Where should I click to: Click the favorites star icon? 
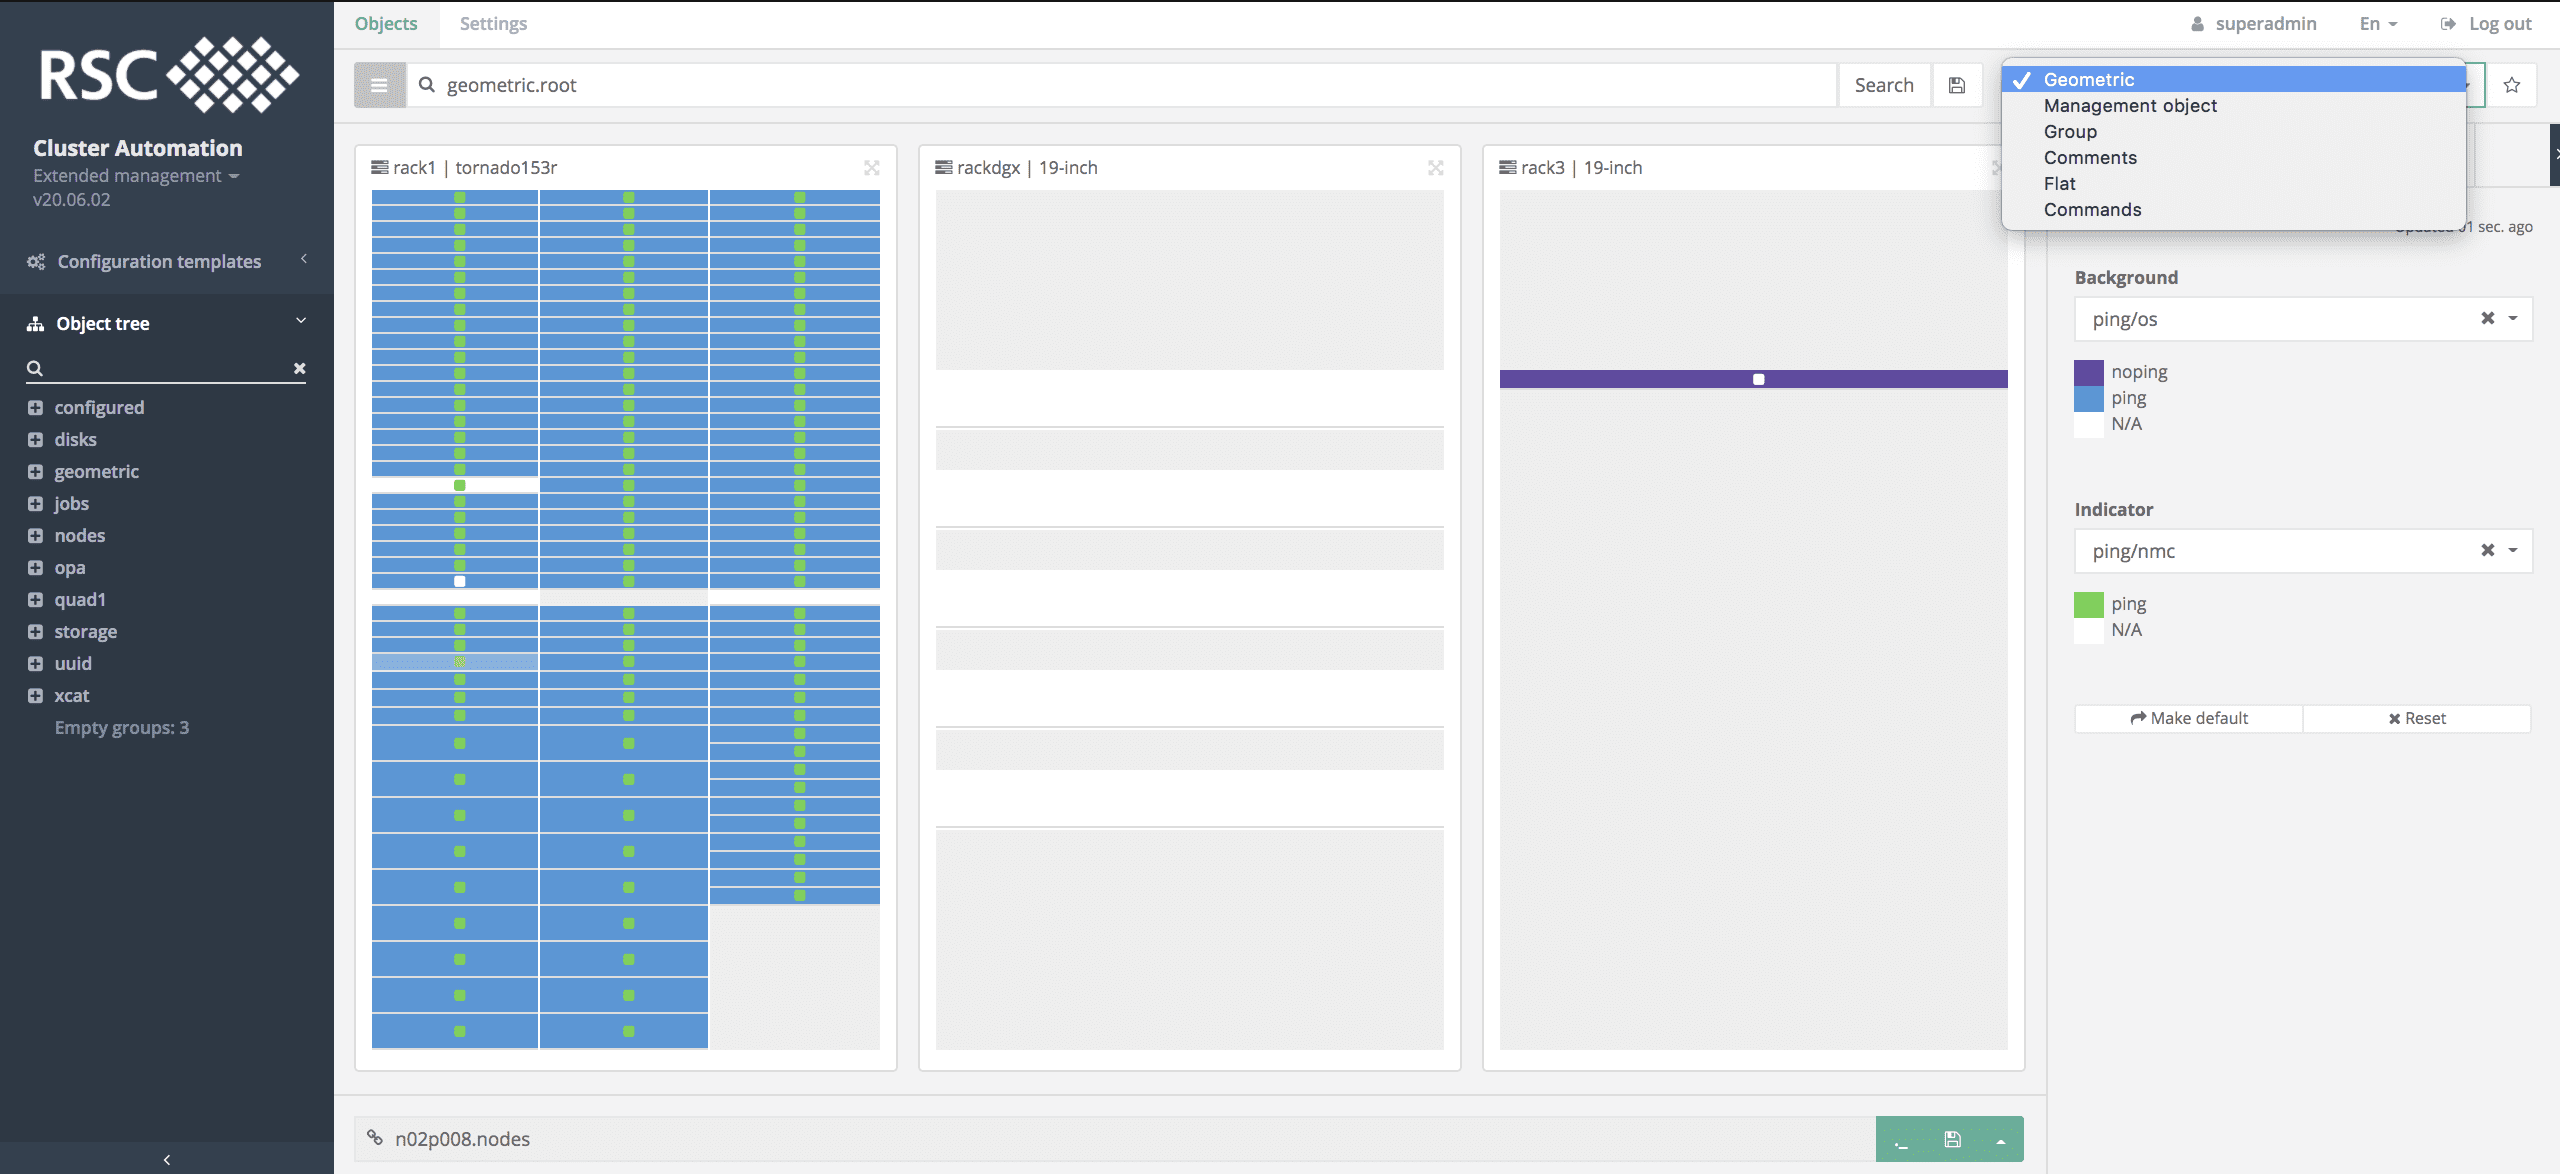[2511, 85]
